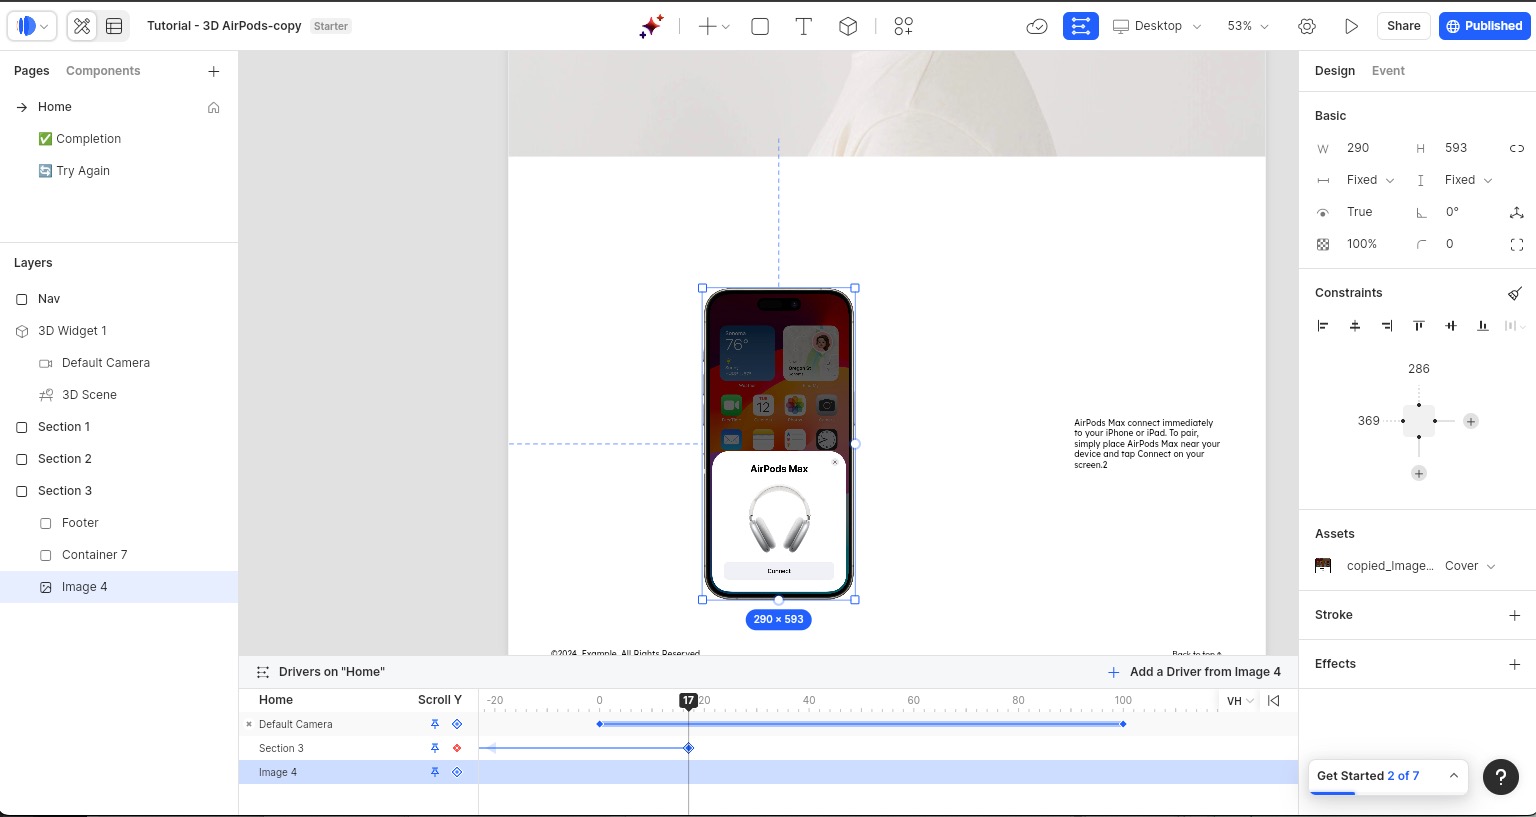Select the 3D cube tool

pos(848,27)
